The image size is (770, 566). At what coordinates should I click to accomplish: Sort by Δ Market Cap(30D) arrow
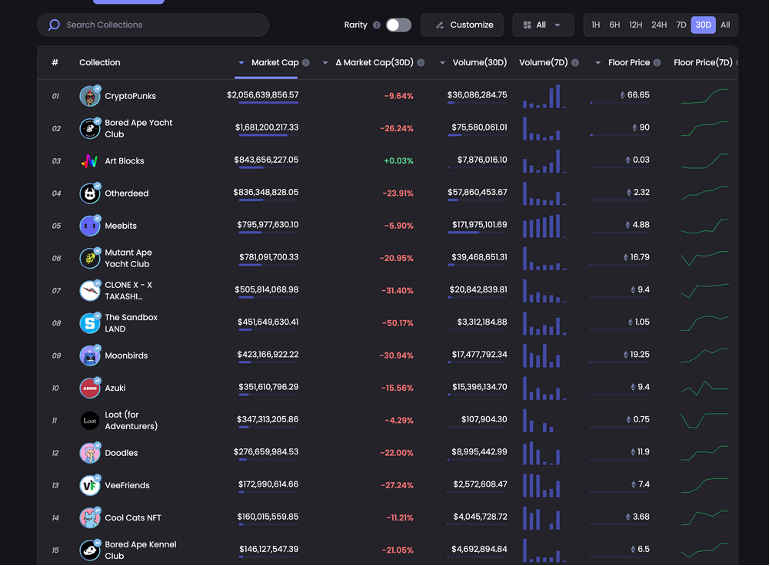click(x=325, y=62)
